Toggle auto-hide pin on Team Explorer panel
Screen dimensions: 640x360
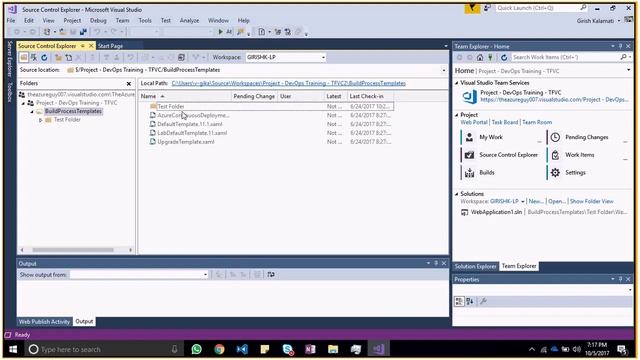(x=620, y=46)
